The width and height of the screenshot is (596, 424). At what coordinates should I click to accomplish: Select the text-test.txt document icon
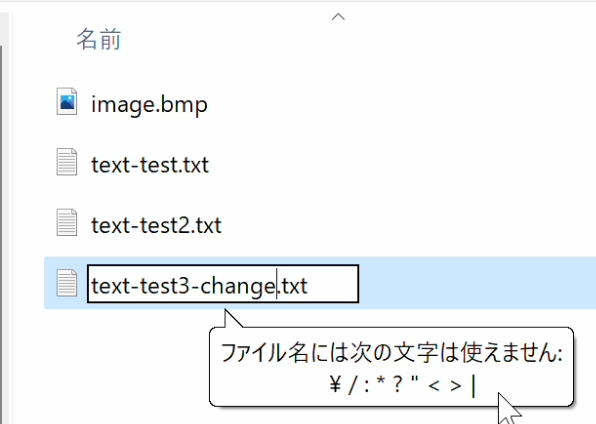tap(67, 162)
